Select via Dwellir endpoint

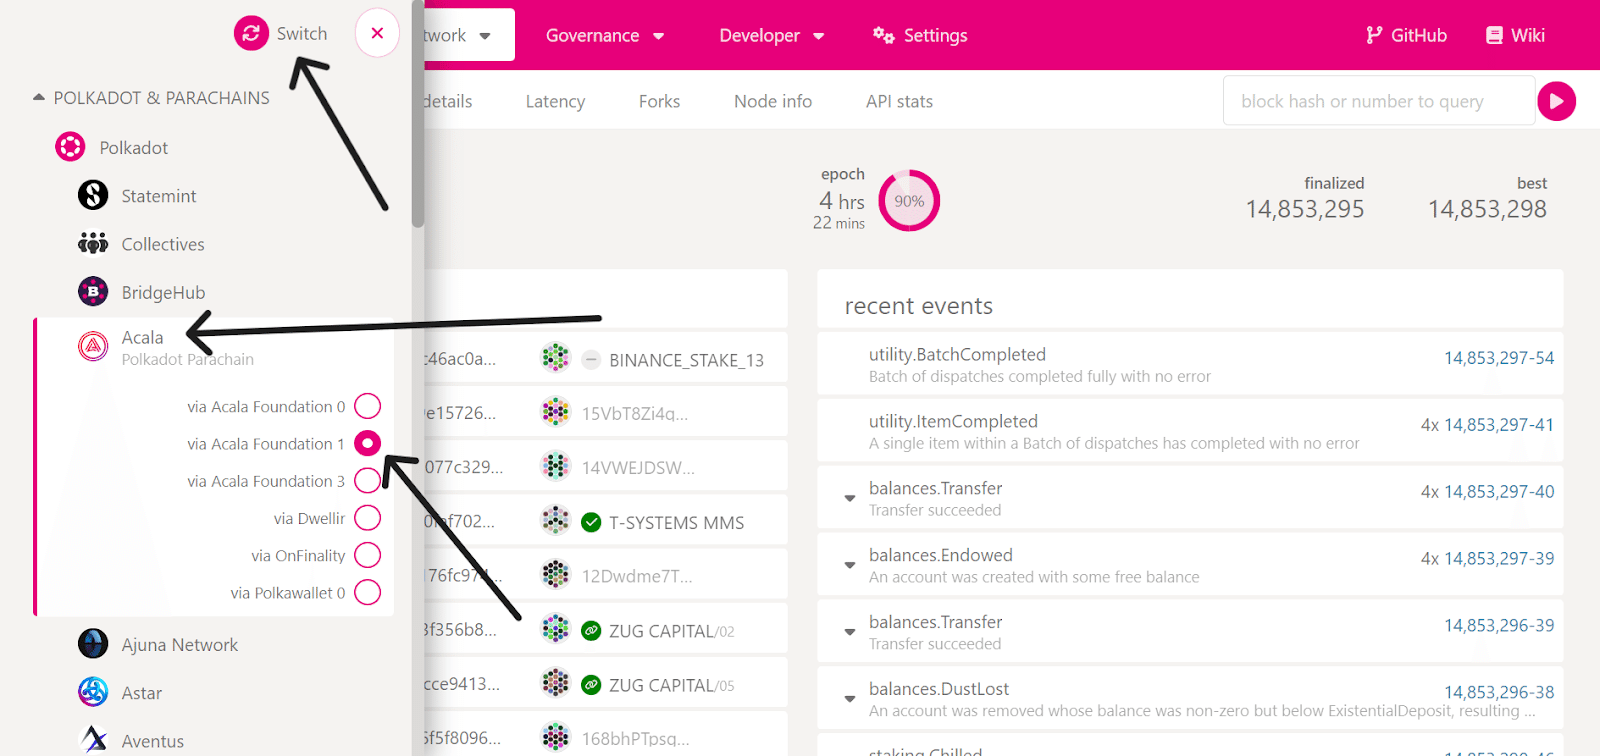tap(367, 518)
